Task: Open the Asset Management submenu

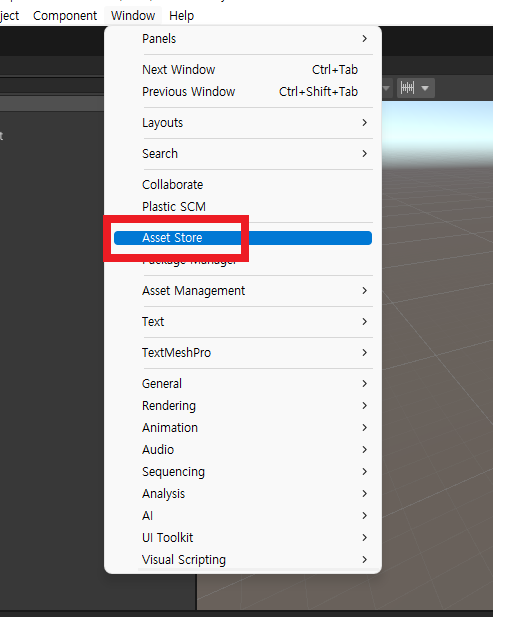Action: click(243, 291)
